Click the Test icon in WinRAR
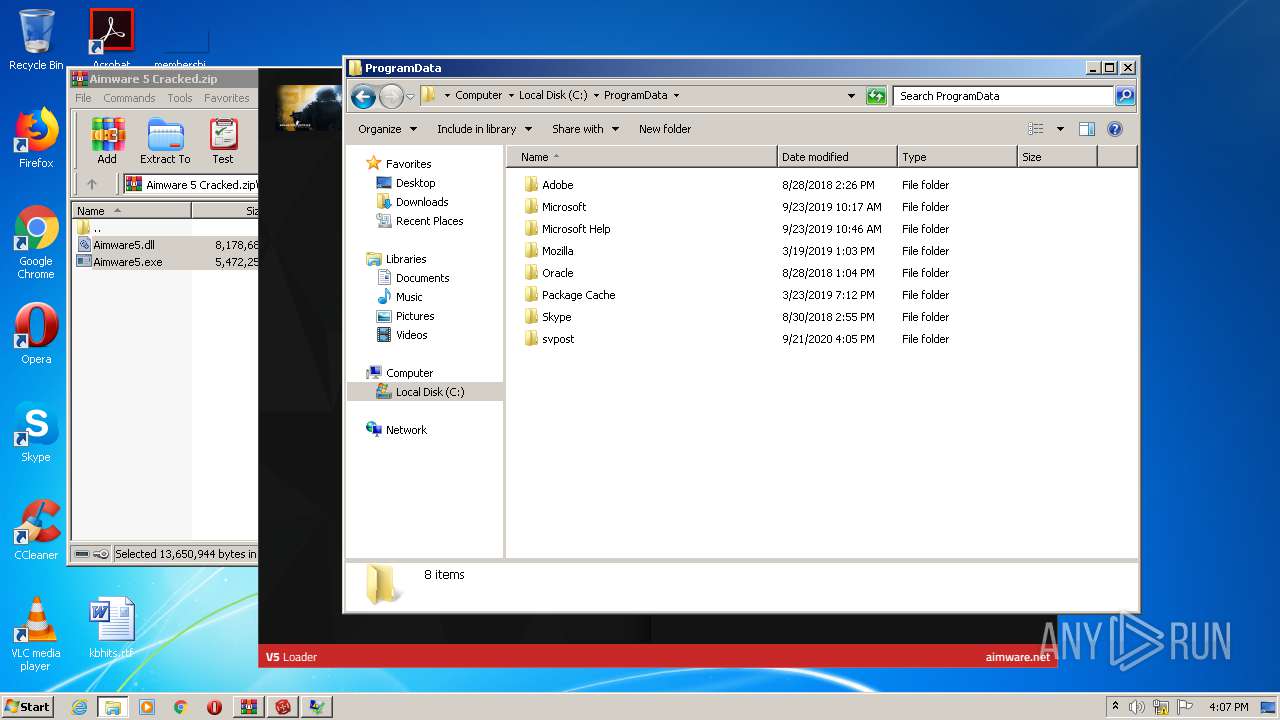 [x=223, y=141]
